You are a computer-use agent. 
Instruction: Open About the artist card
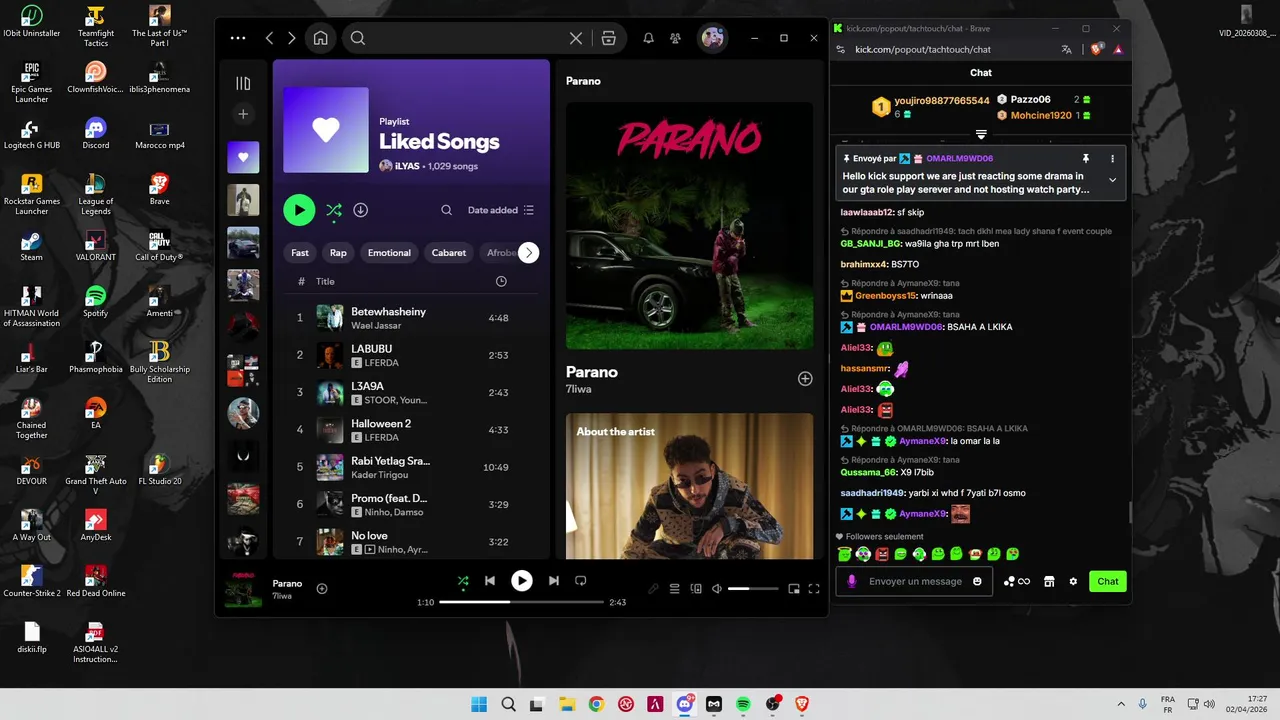[x=689, y=487]
